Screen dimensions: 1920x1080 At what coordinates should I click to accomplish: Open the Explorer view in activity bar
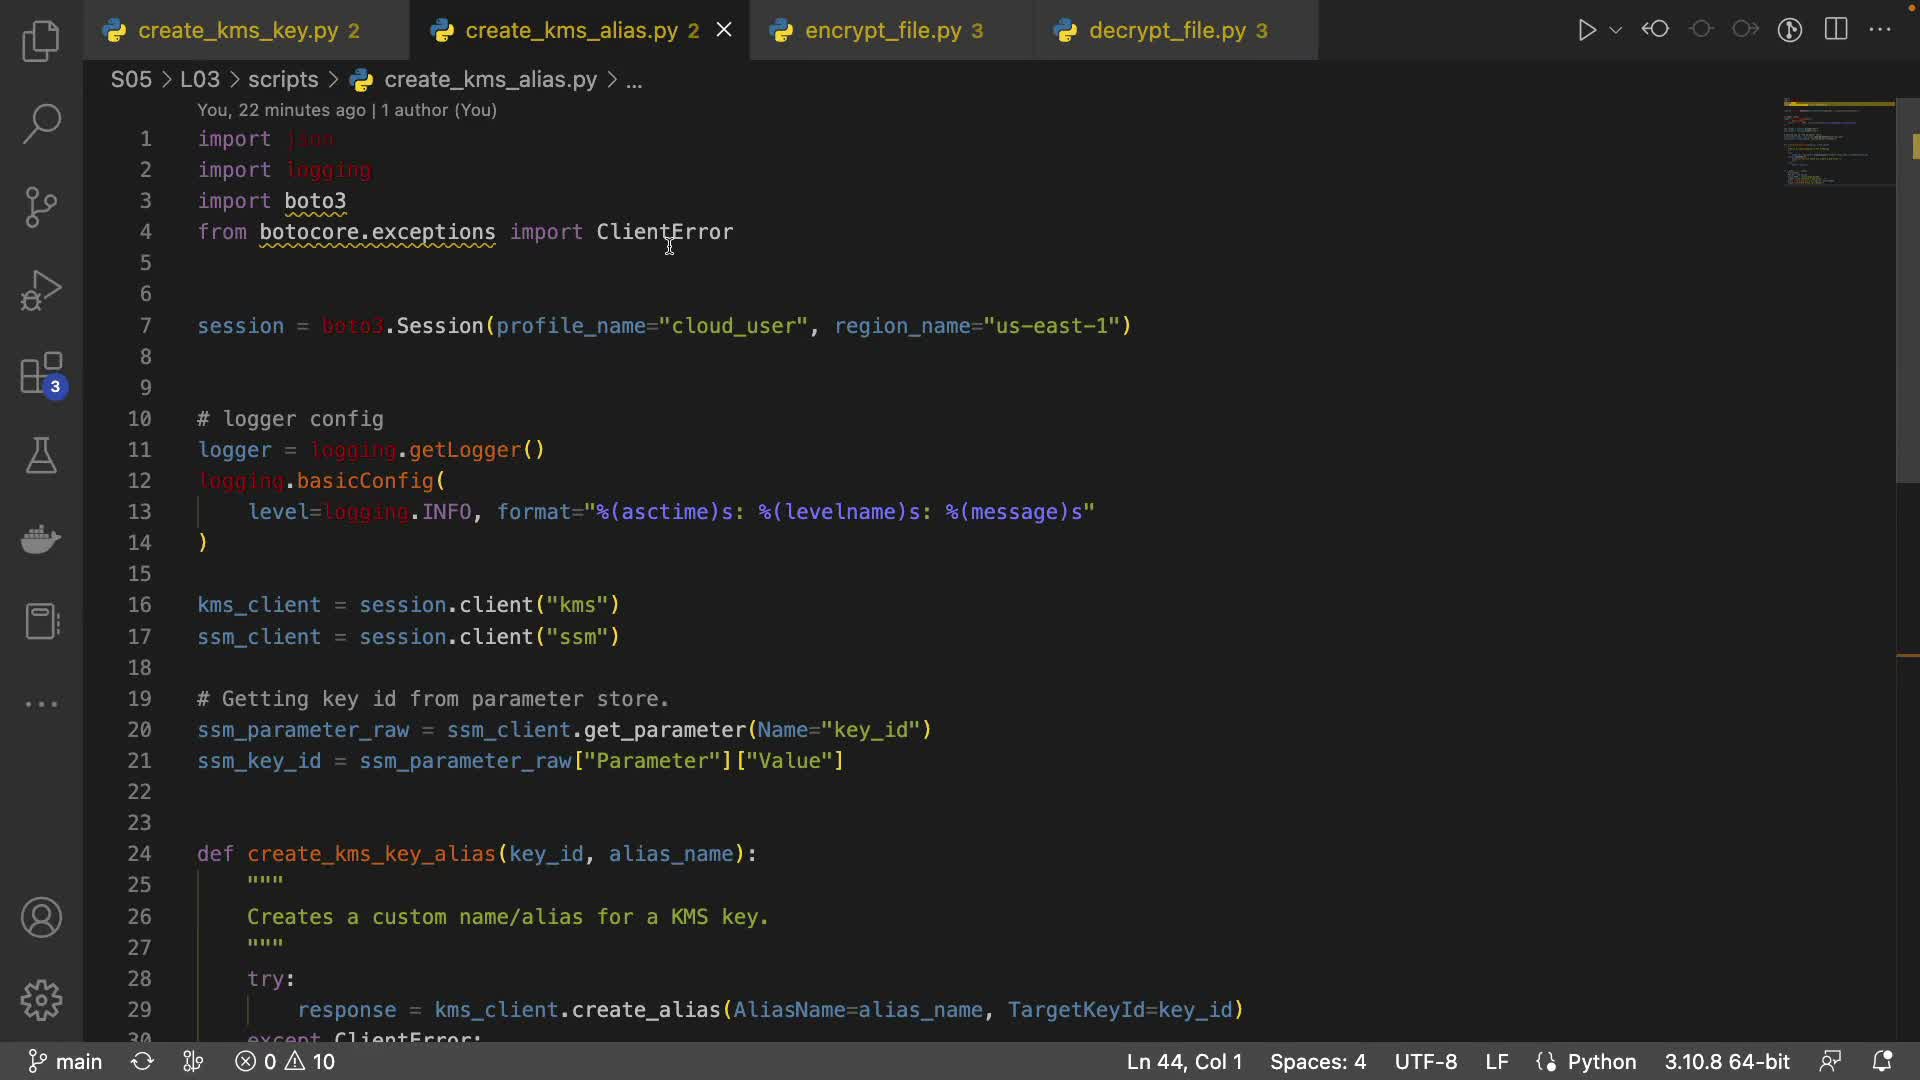[41, 42]
